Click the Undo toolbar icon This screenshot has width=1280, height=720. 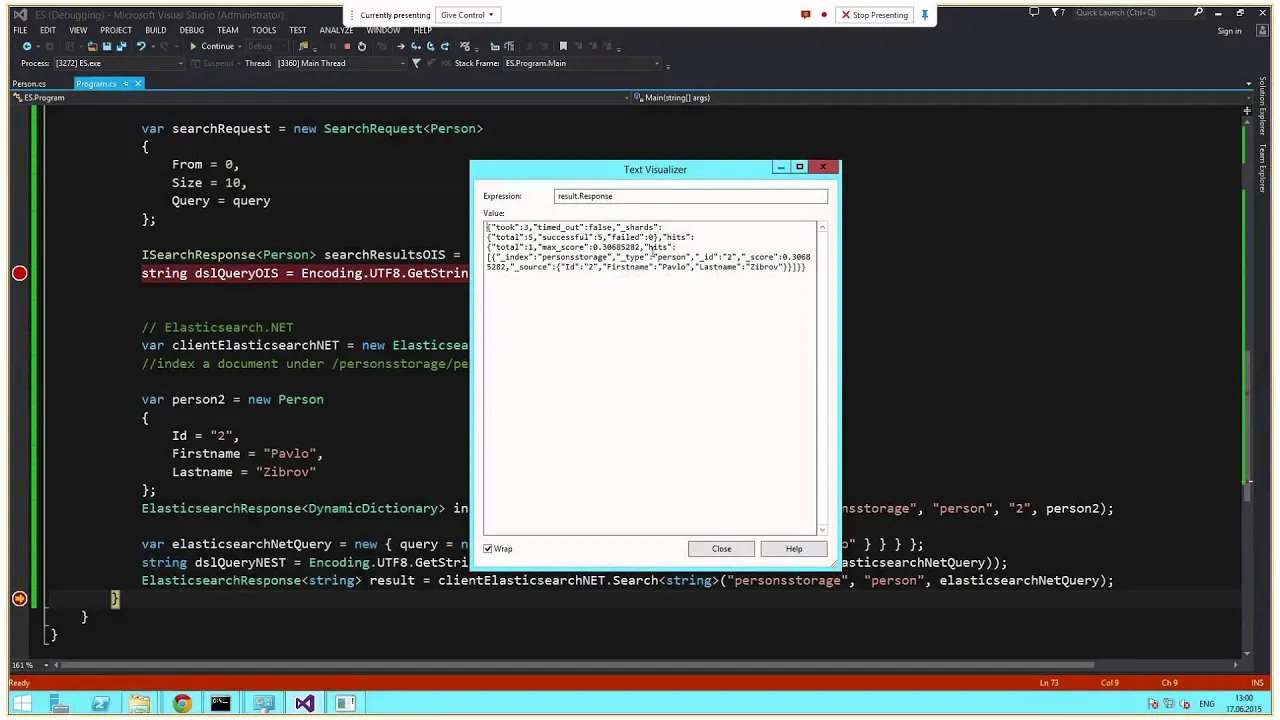[x=141, y=46]
